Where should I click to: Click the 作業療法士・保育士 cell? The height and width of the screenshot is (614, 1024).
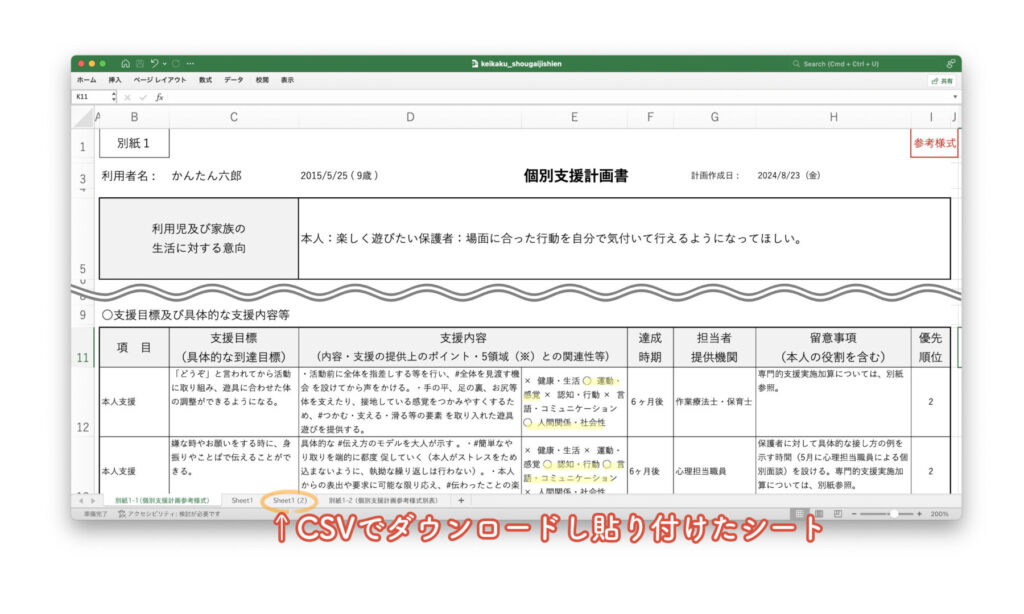[714, 402]
